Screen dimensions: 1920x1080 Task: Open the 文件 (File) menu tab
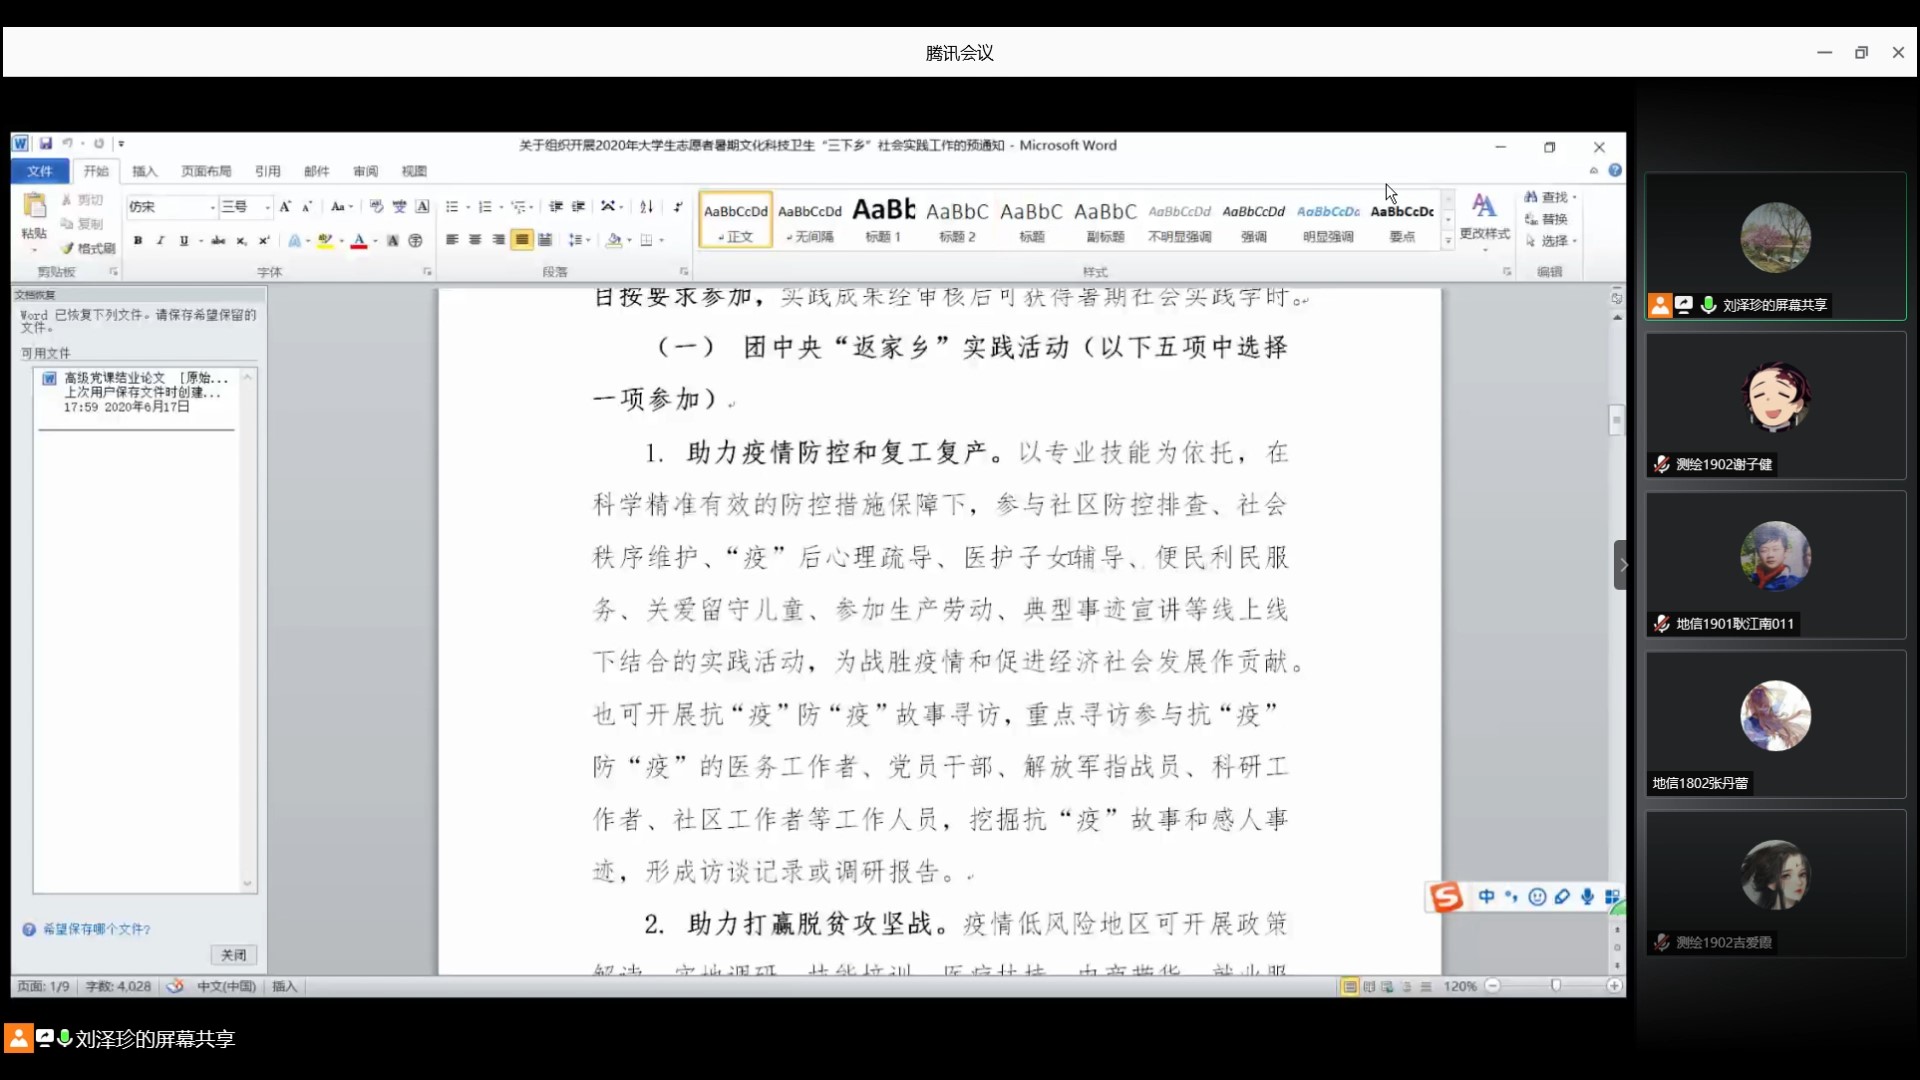click(40, 171)
